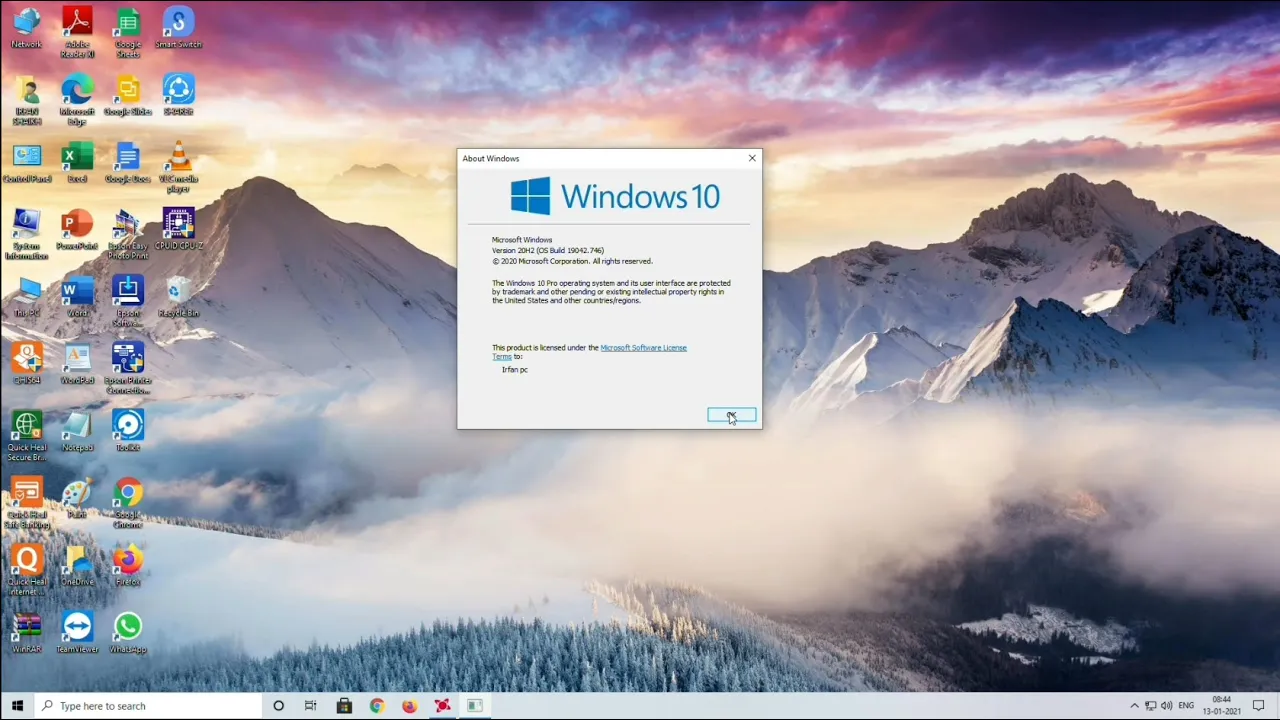Open Notepad desktop shortcut
The width and height of the screenshot is (1280, 720).
(77, 431)
